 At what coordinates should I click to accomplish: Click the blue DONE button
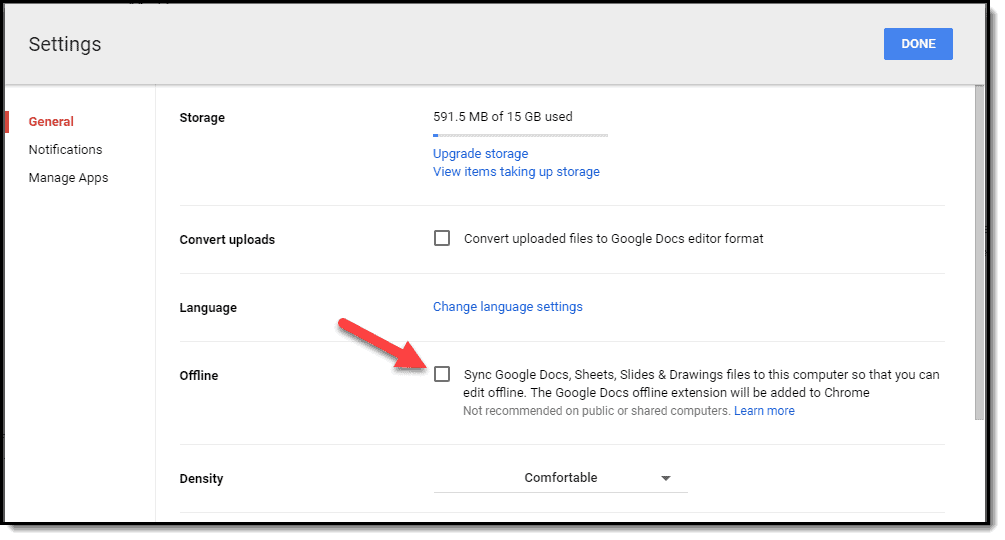918,44
